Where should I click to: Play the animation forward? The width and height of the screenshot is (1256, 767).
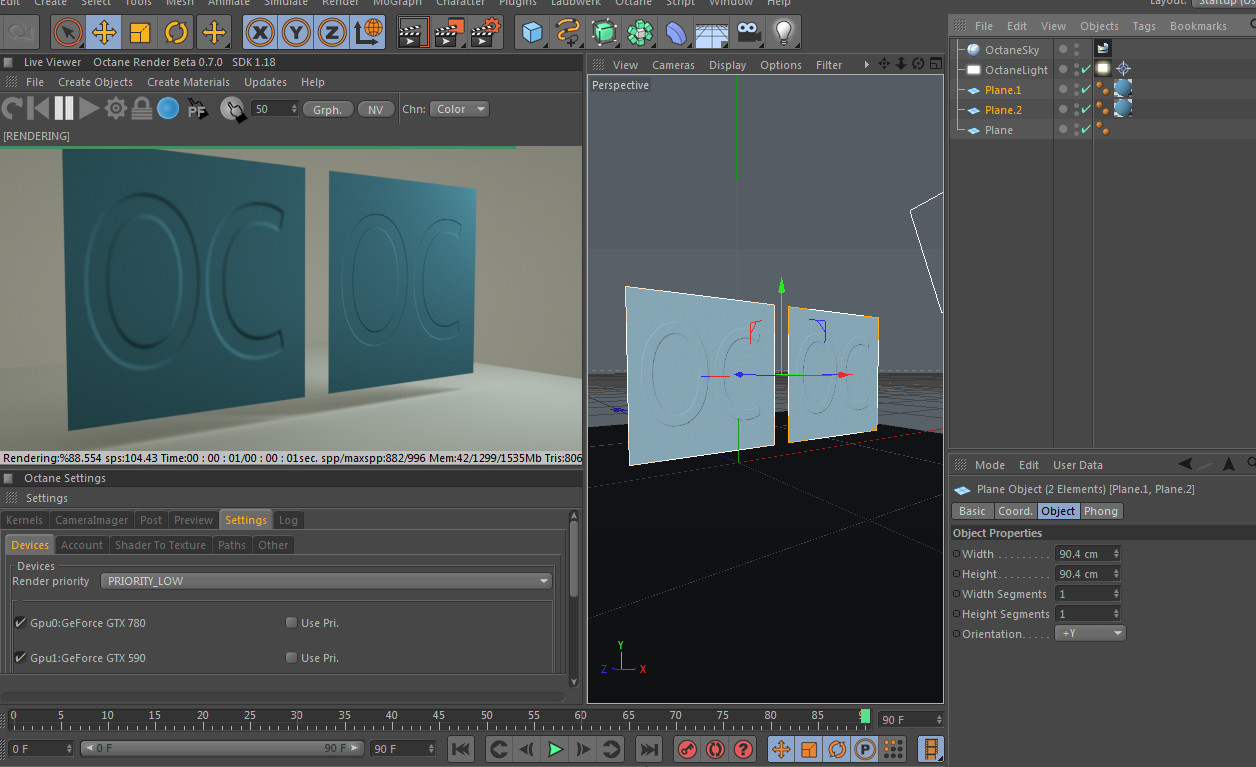(x=556, y=749)
